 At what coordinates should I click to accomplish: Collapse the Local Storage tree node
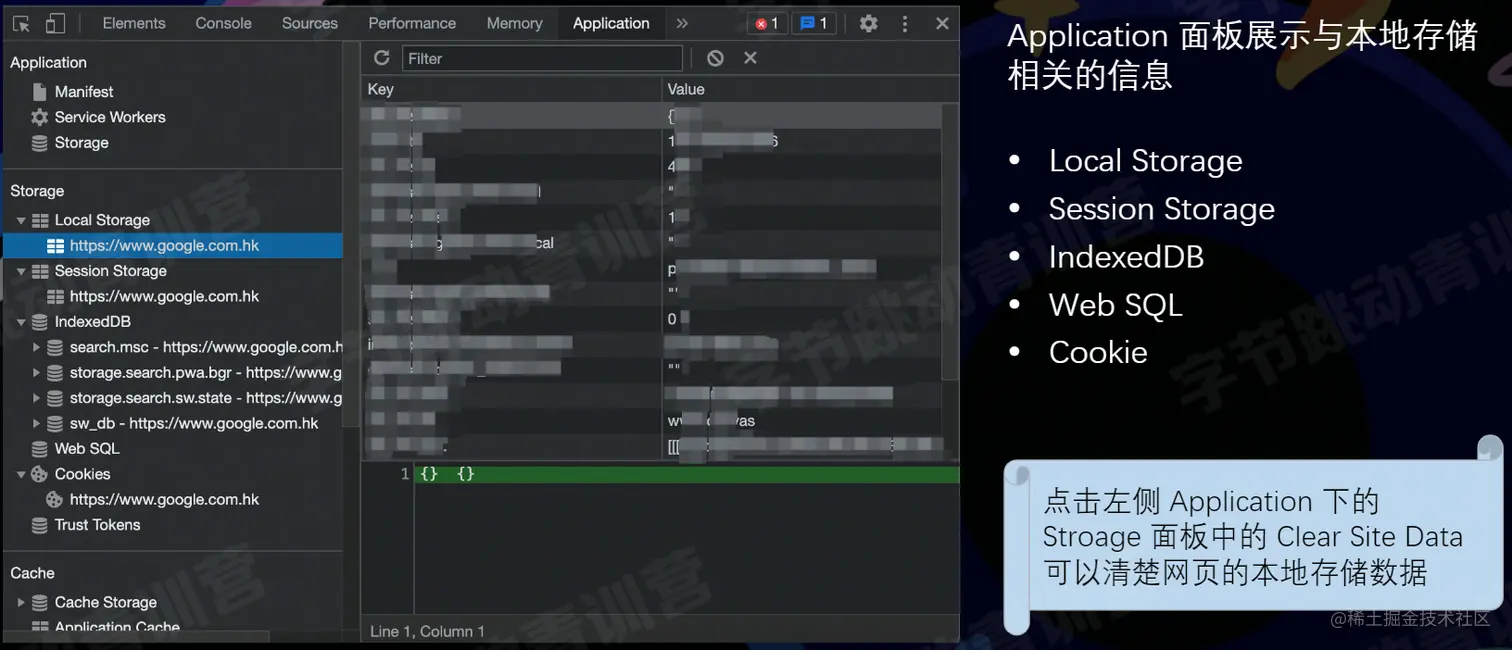click(x=21, y=220)
